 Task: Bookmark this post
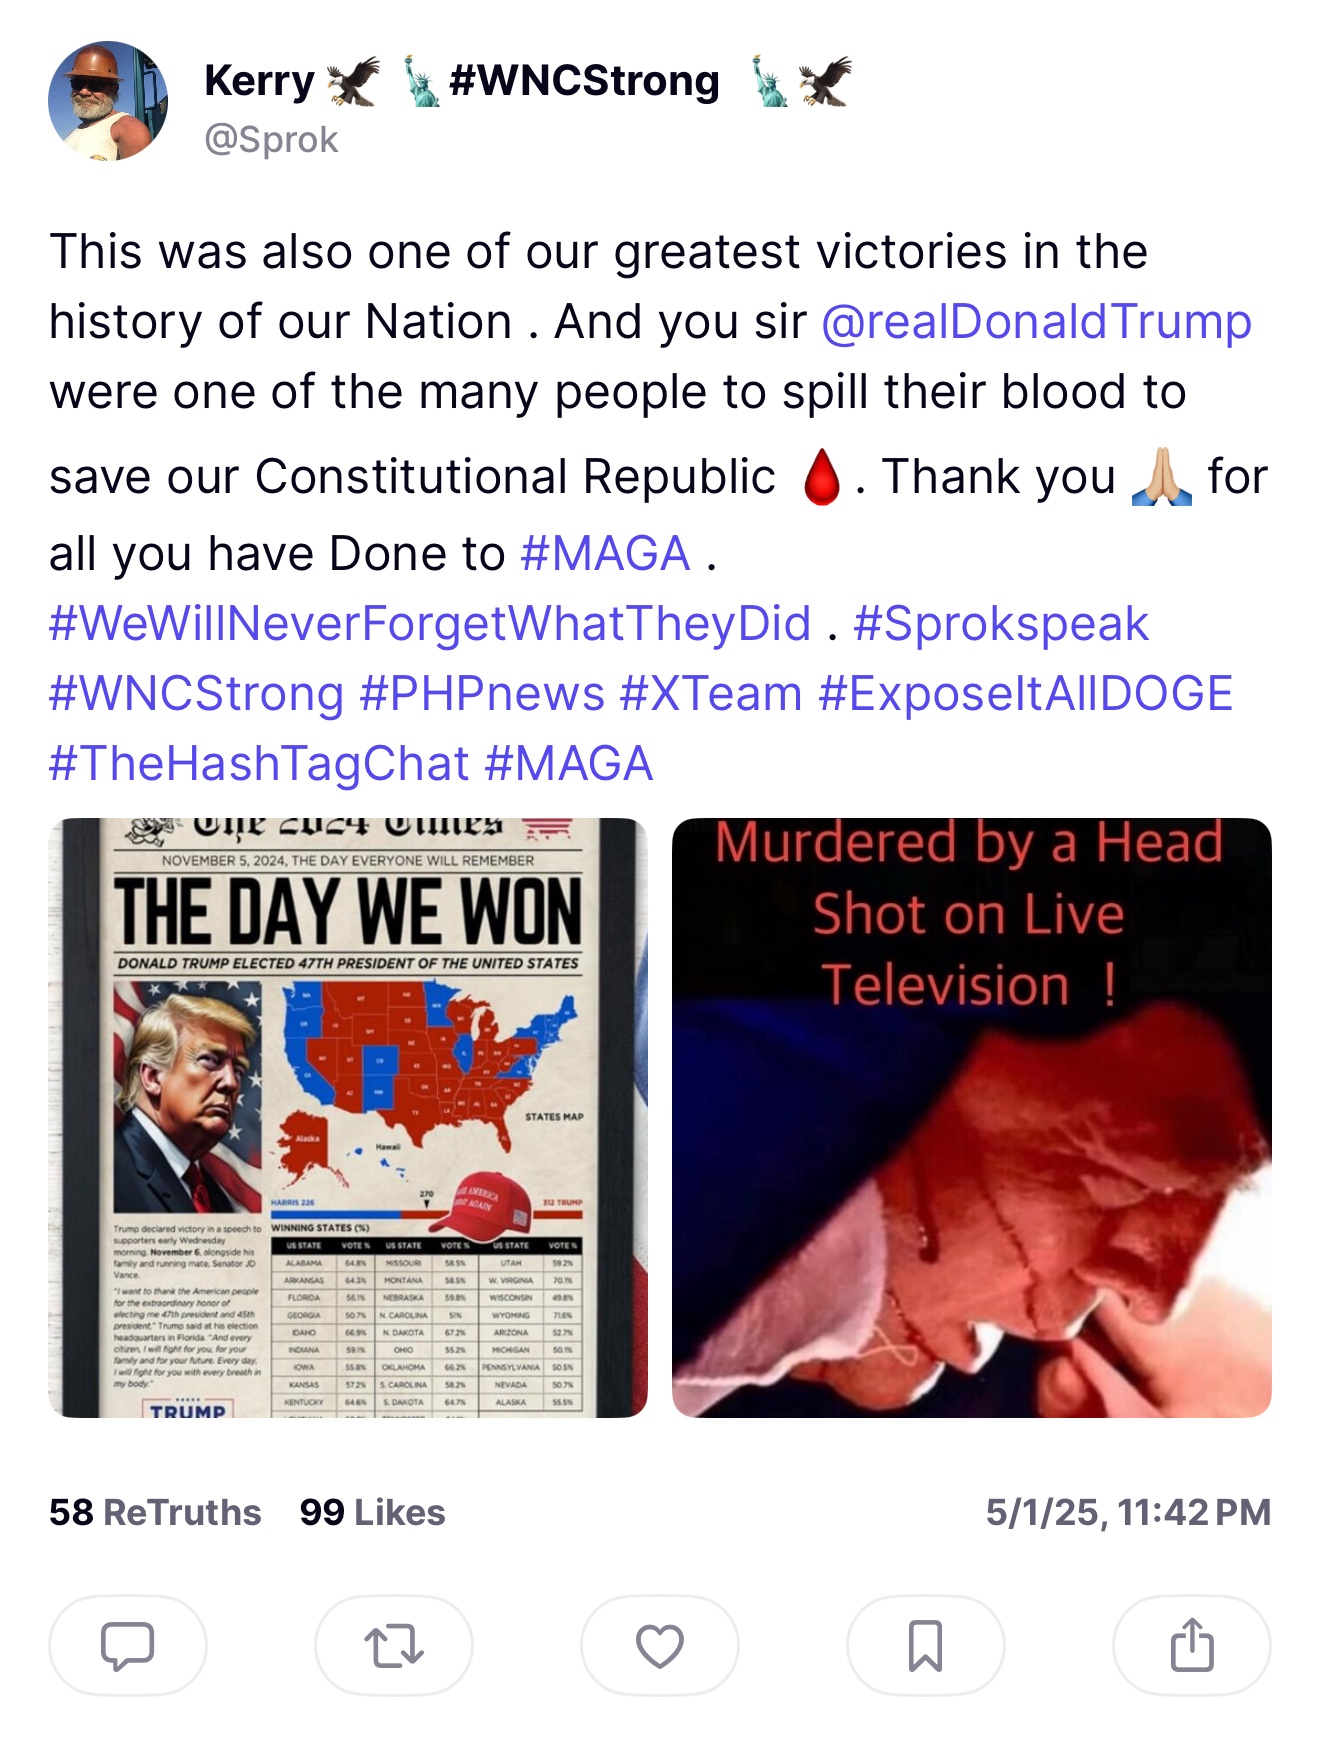tap(925, 1645)
